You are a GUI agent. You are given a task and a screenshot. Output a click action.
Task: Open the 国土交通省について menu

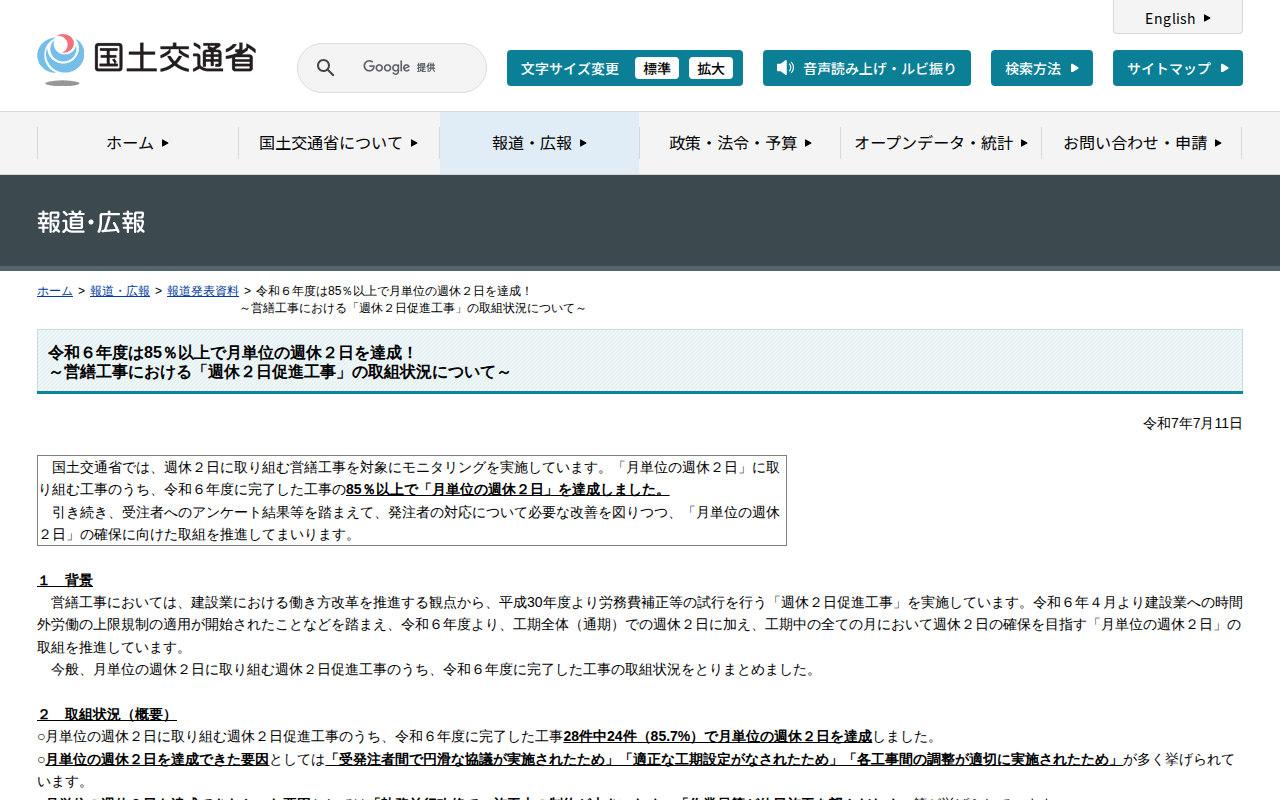tap(339, 143)
